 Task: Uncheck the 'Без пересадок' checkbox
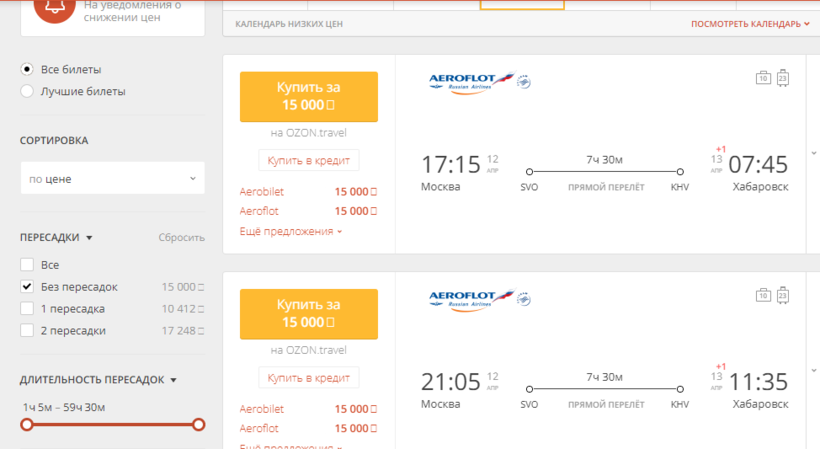pos(27,287)
